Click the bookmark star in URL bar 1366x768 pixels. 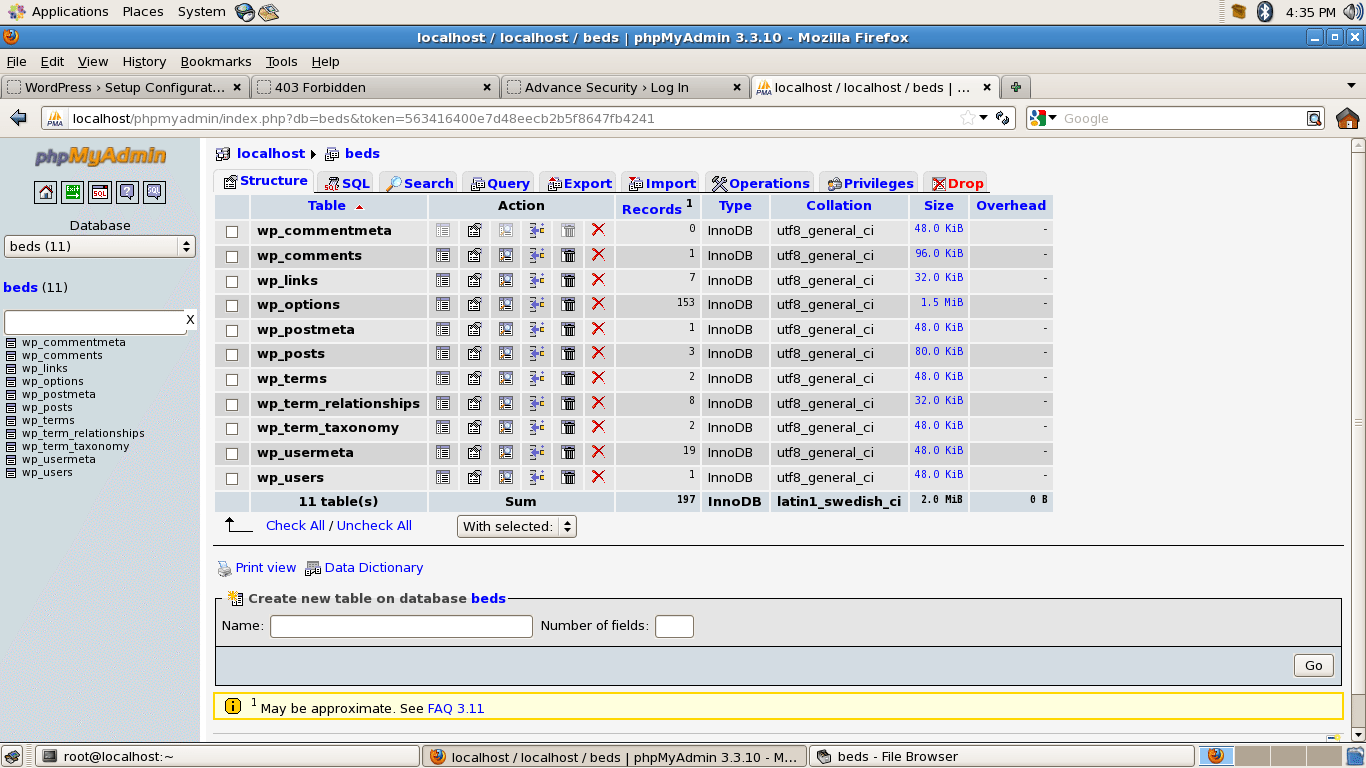(967, 118)
